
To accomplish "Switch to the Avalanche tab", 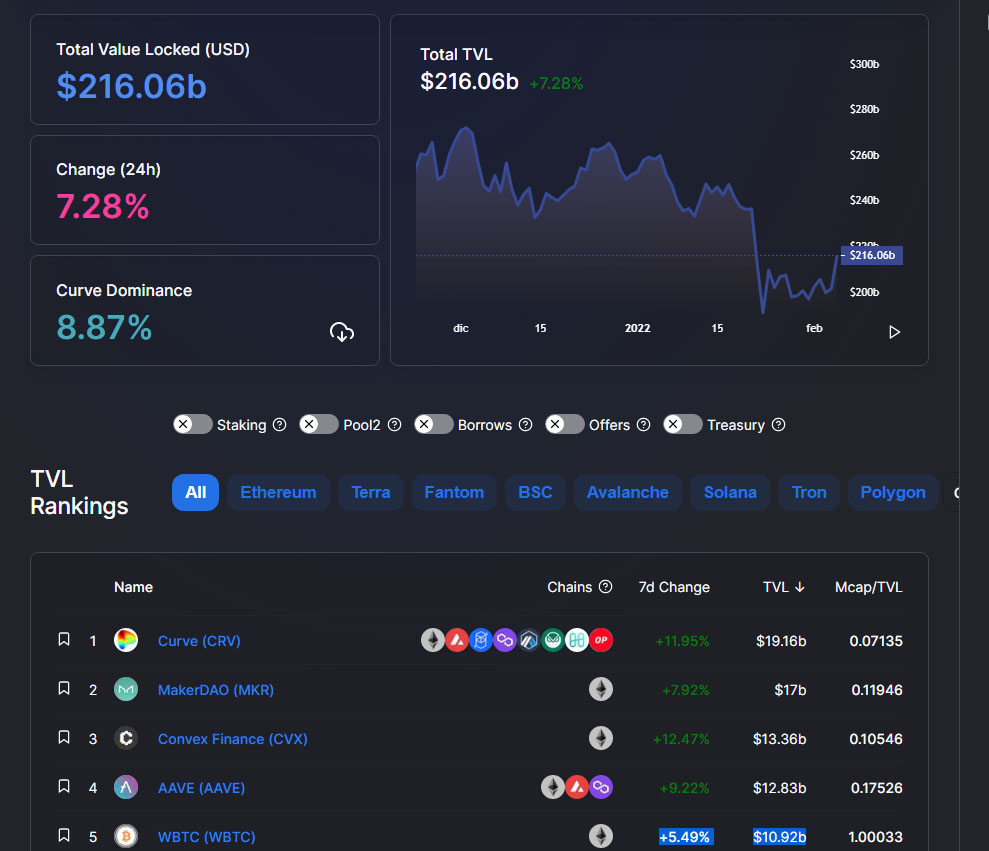I will [628, 492].
